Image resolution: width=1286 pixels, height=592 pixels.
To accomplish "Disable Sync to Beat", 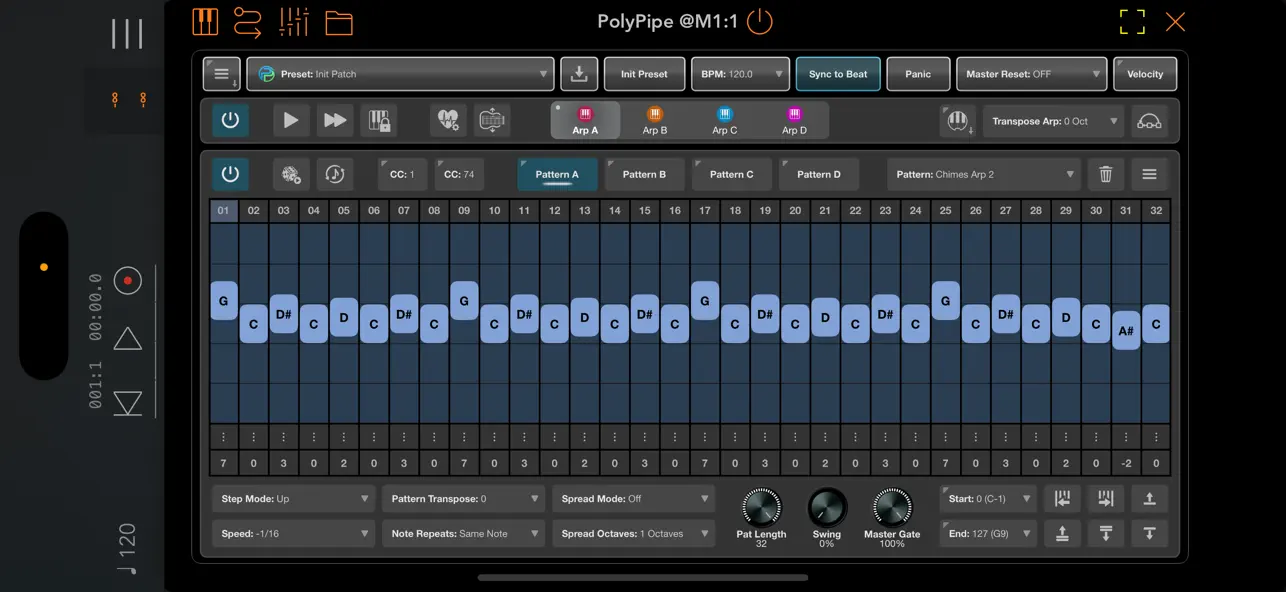I will (x=838, y=73).
